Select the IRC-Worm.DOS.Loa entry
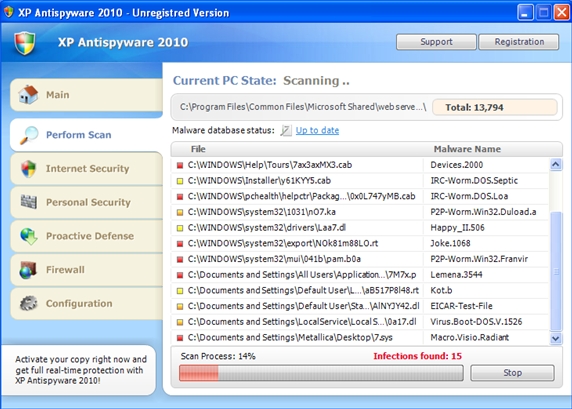Image resolution: width=572 pixels, height=409 pixels. pyautogui.click(x=469, y=196)
